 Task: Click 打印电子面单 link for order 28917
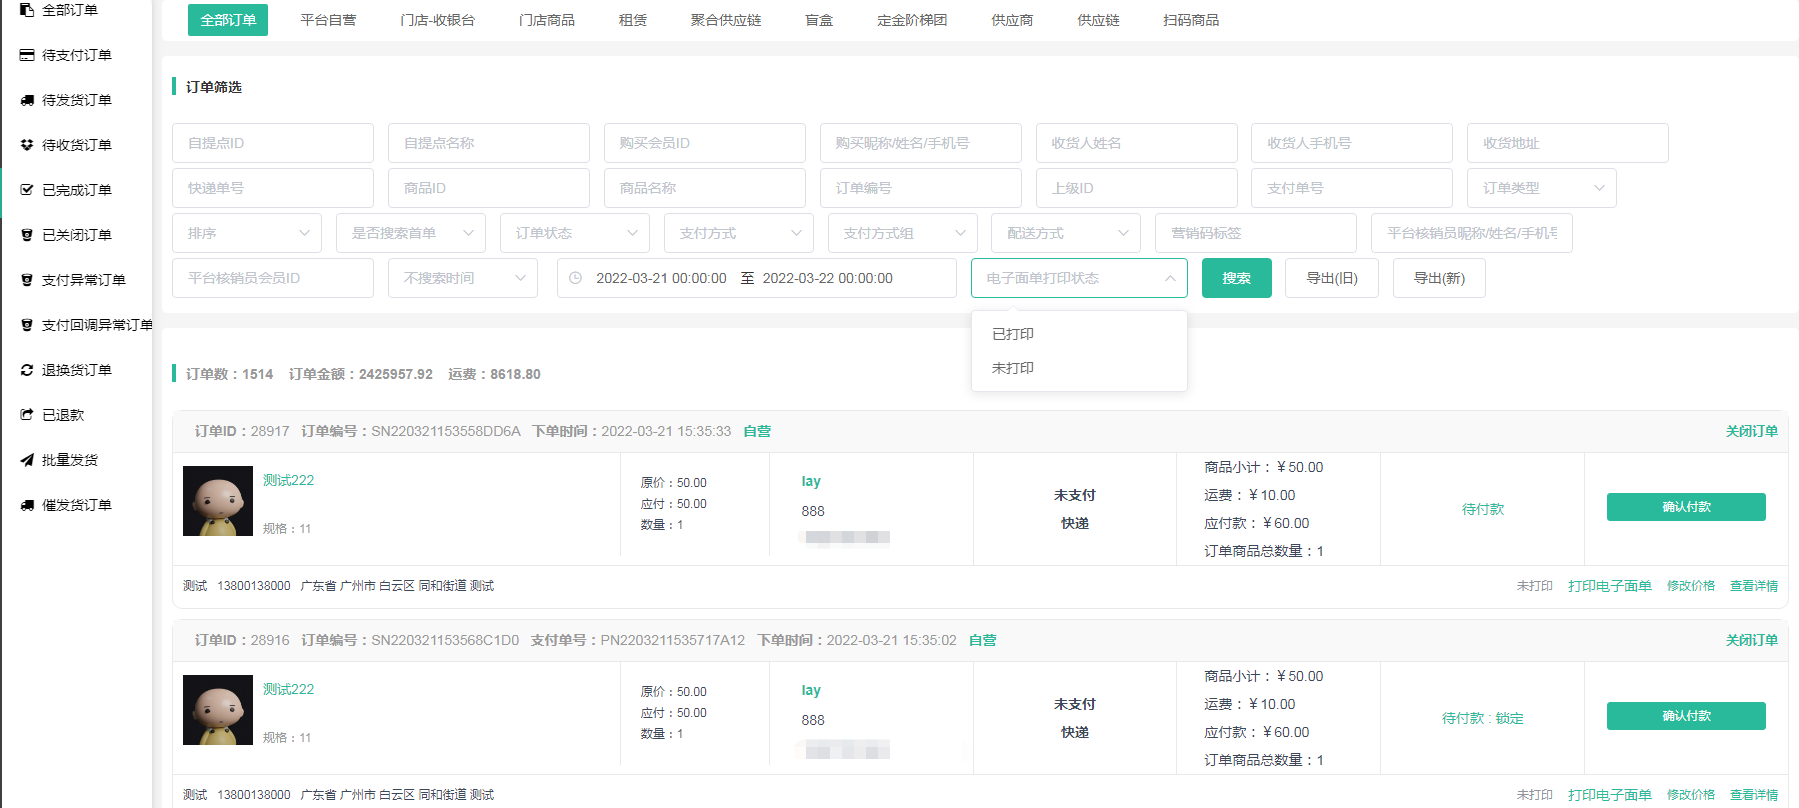[1609, 586]
